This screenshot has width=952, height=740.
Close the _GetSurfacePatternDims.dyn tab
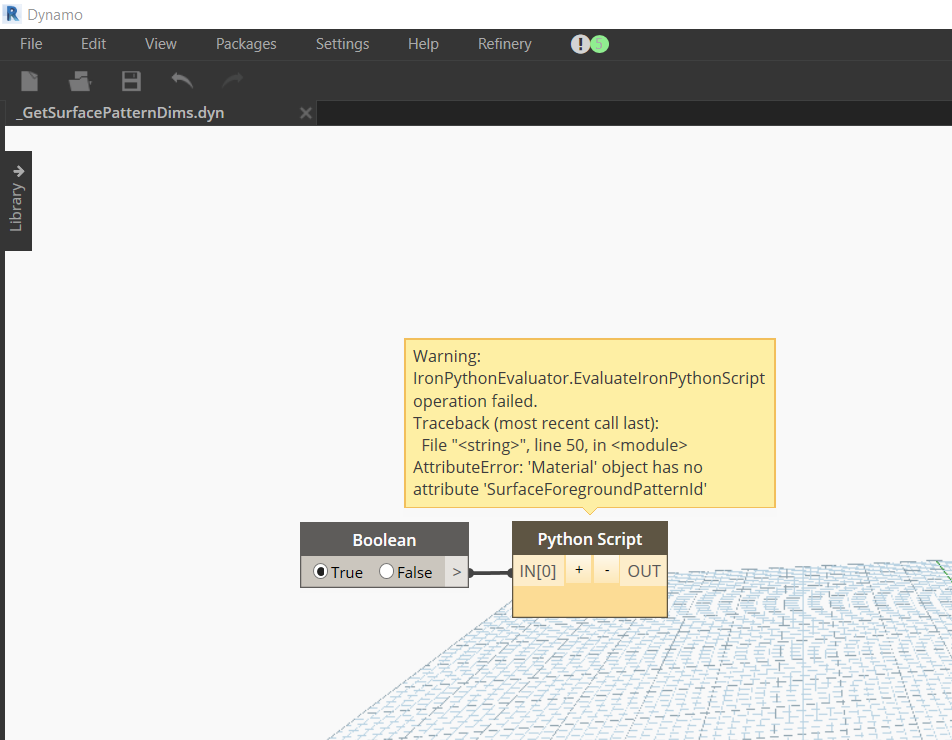306,113
